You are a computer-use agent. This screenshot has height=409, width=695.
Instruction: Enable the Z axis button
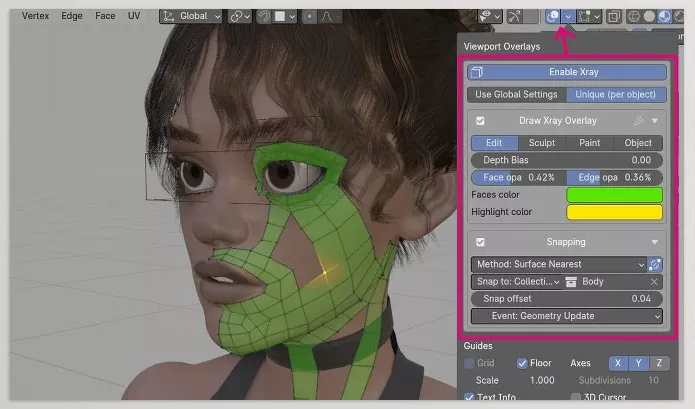coord(659,363)
